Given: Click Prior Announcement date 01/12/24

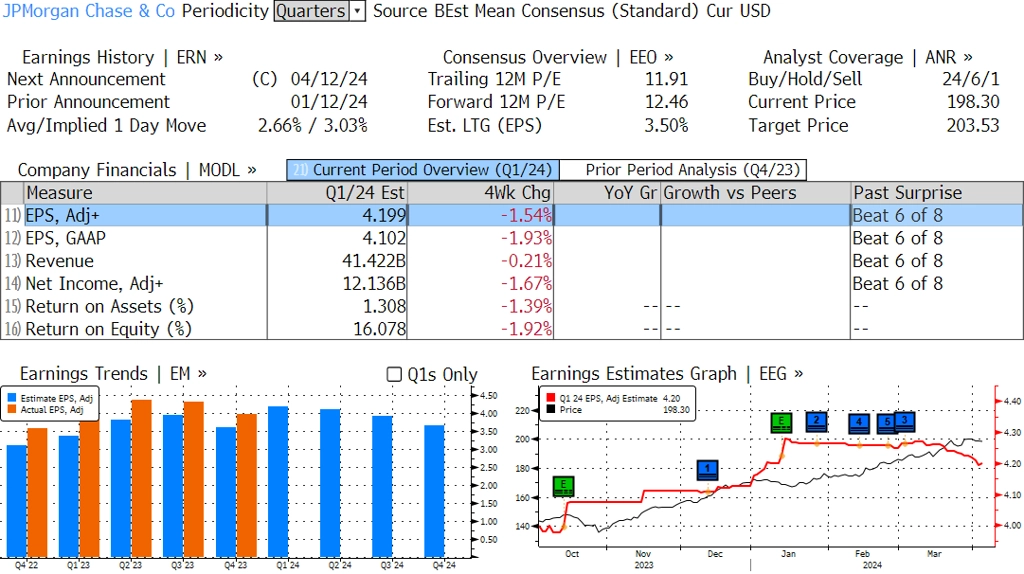Looking at the screenshot, I should coord(329,102).
